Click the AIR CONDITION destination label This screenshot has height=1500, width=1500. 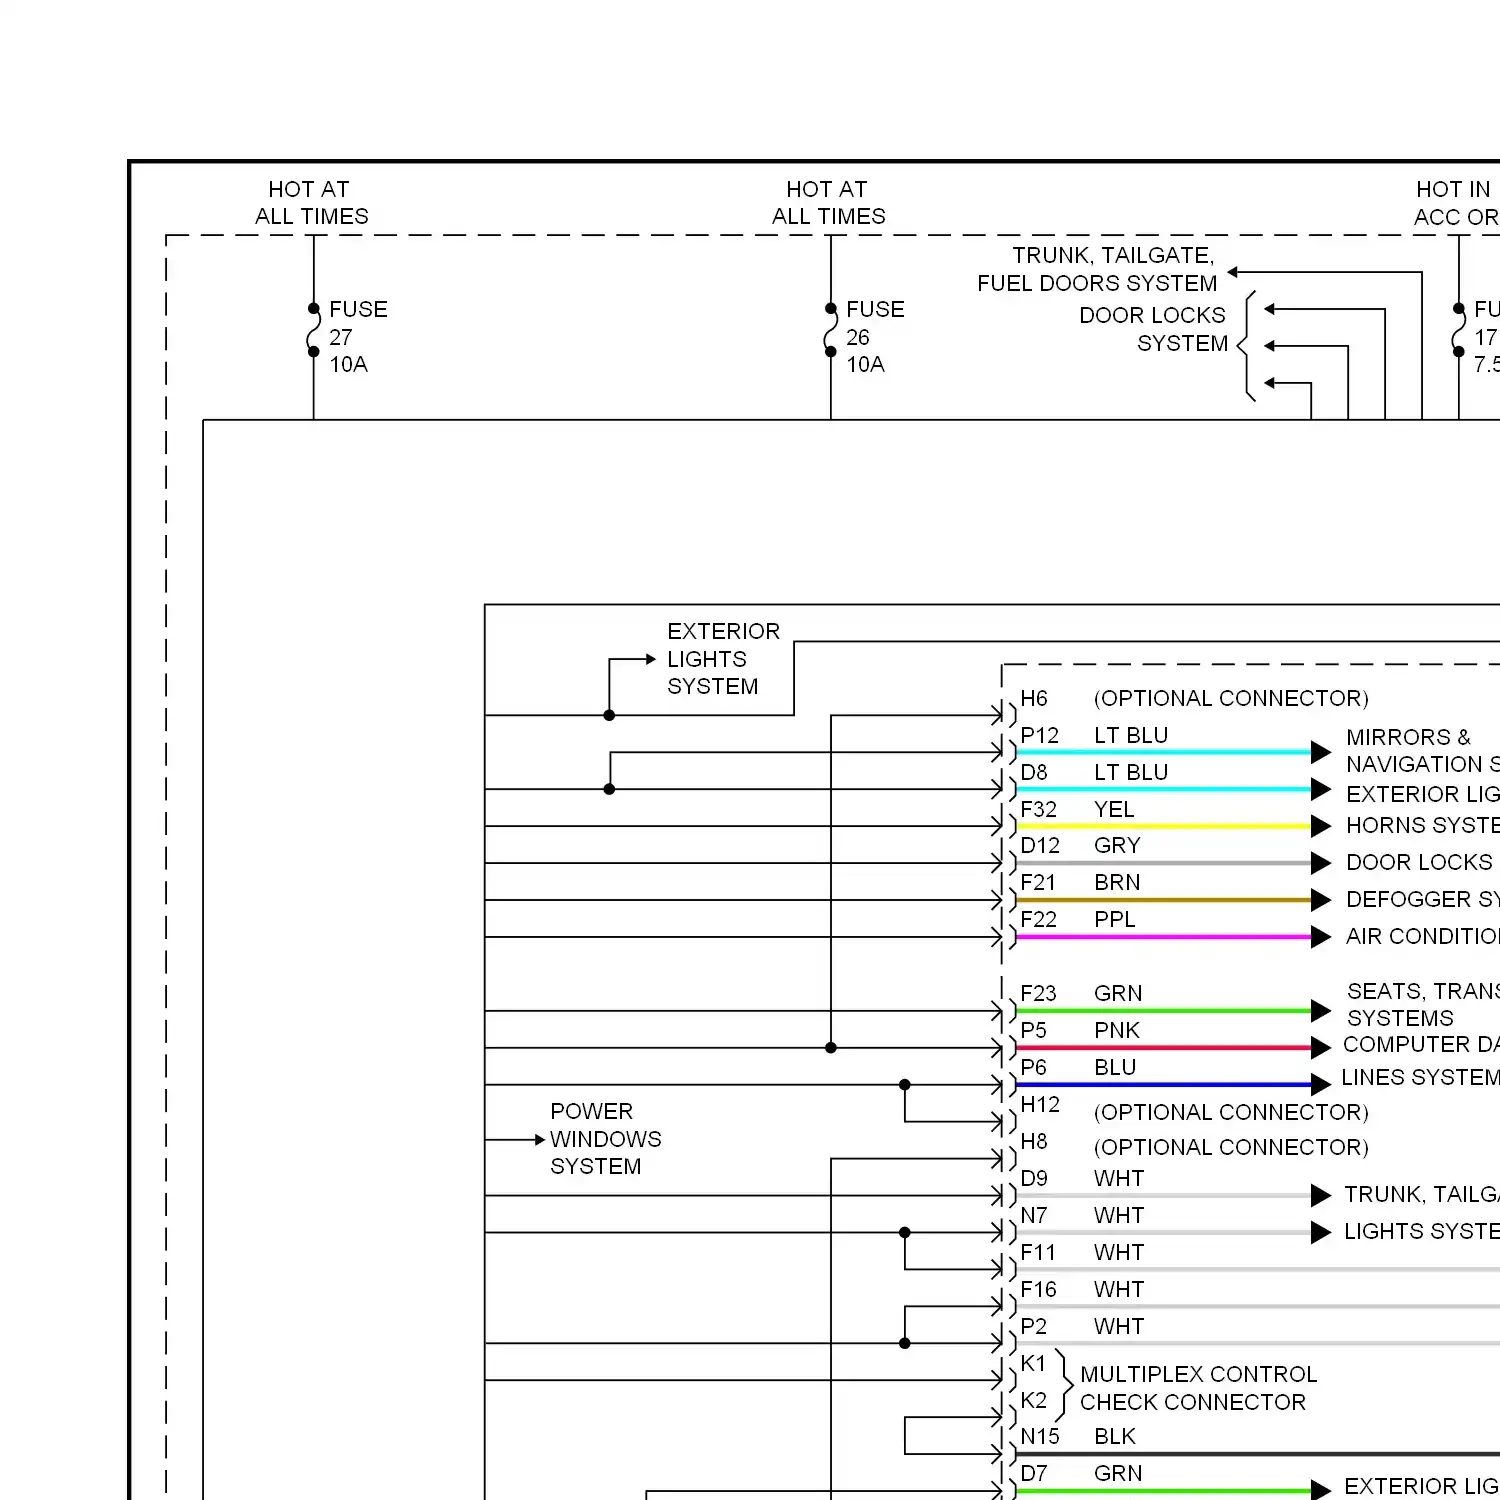click(1422, 936)
